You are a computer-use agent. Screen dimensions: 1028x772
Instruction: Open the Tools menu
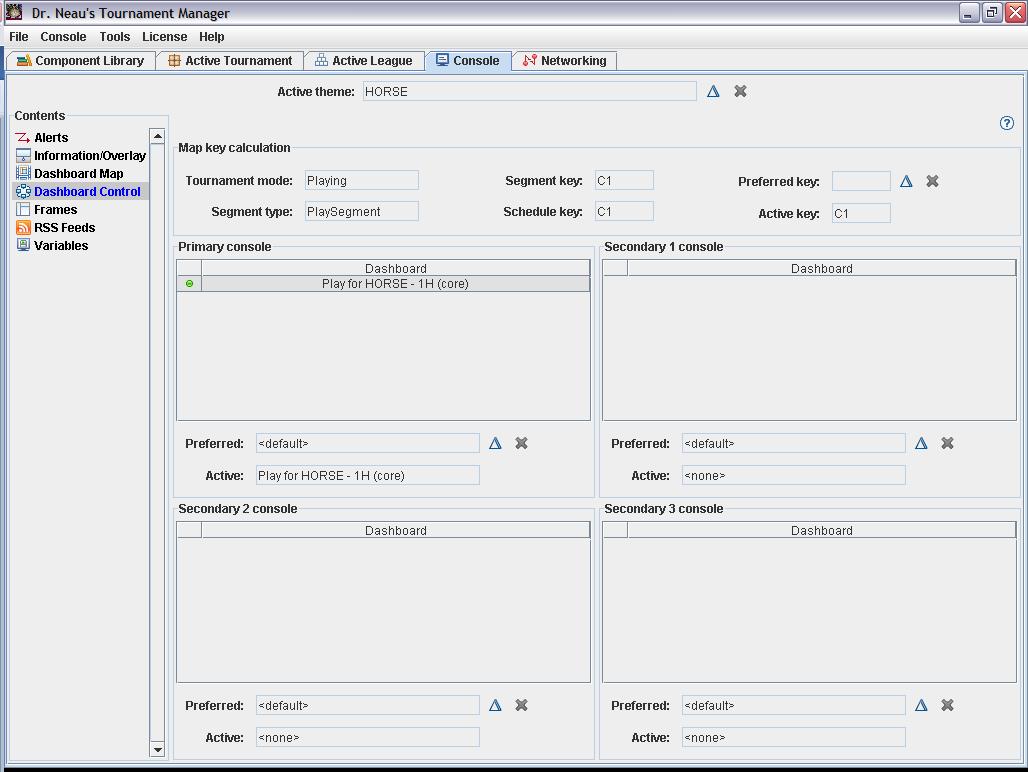[115, 37]
